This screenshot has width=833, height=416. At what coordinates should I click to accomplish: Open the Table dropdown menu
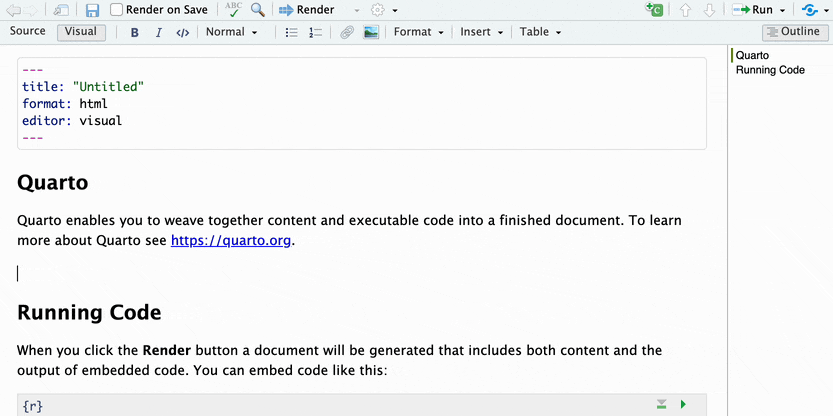(540, 32)
